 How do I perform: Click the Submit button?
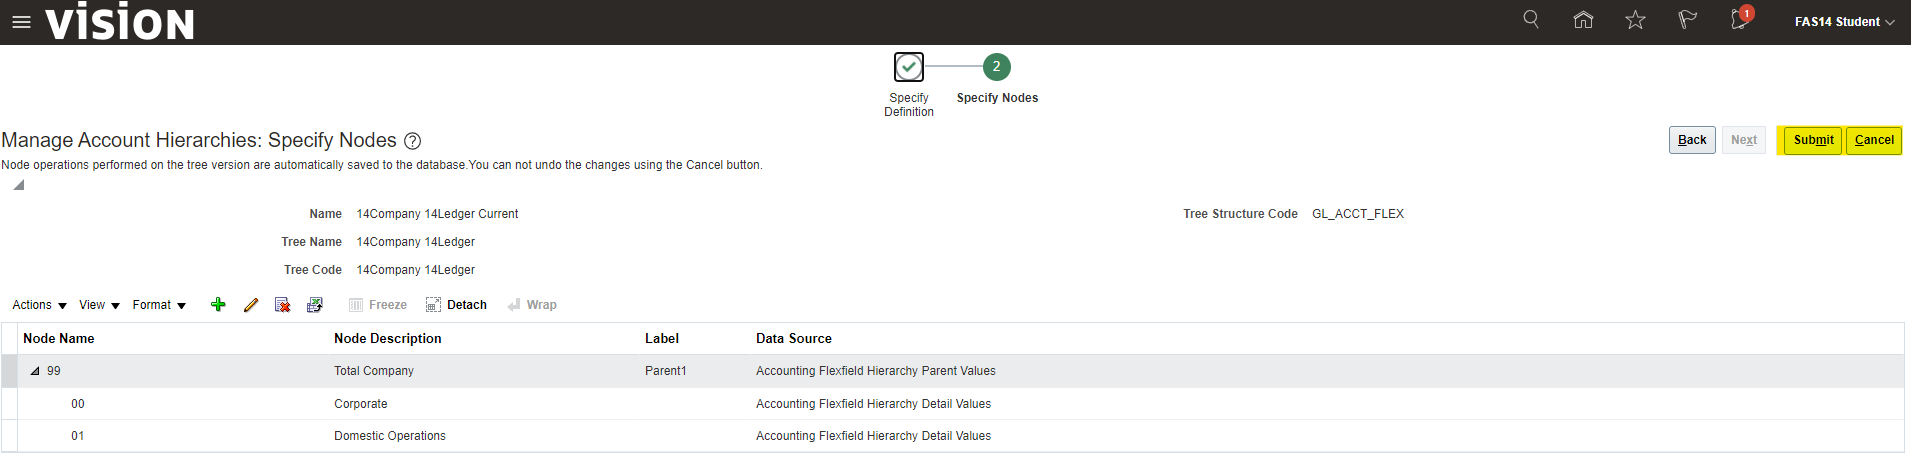[1813, 140]
